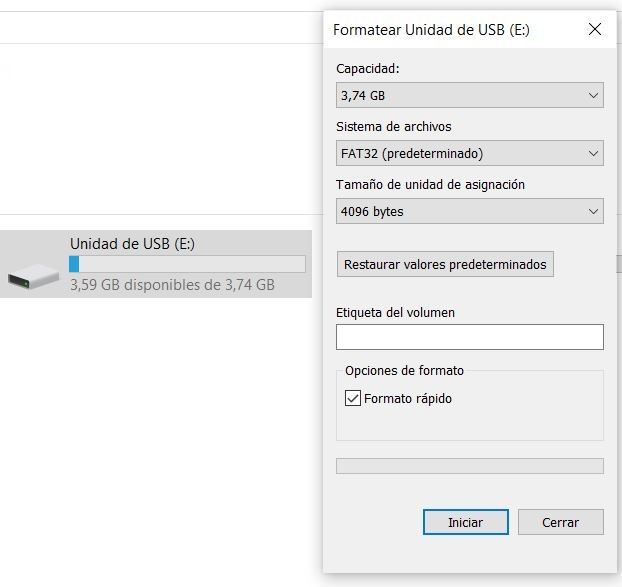The width and height of the screenshot is (622, 587).
Task: Click the 'Capacidad:' label
Action: (x=368, y=69)
